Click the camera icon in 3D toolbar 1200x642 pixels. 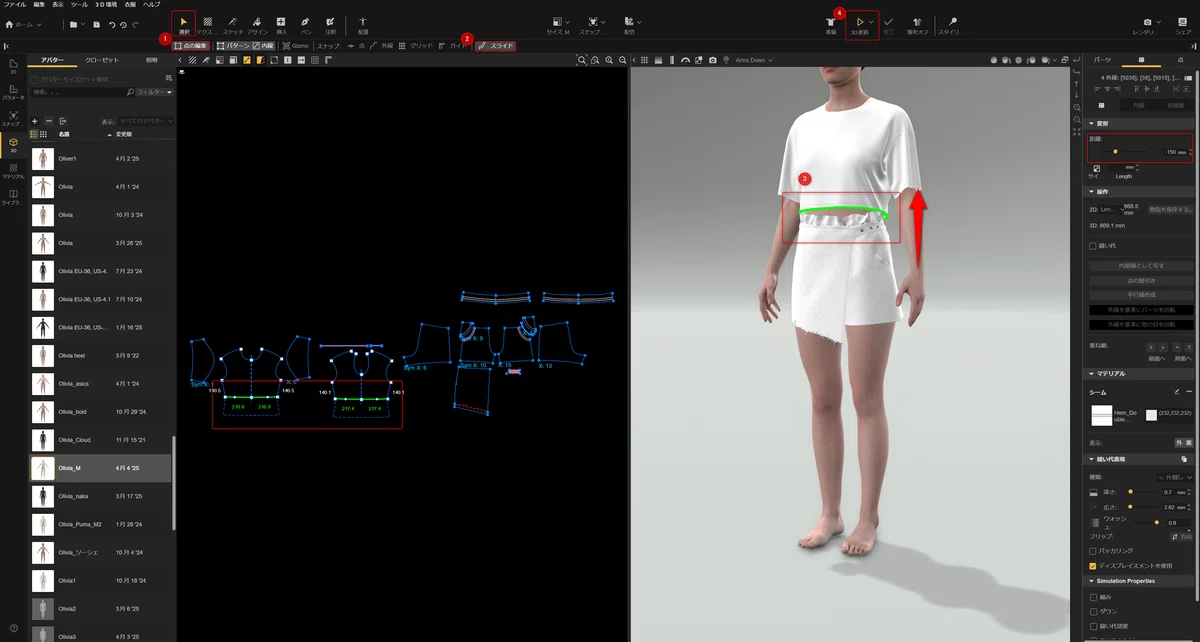click(712, 60)
